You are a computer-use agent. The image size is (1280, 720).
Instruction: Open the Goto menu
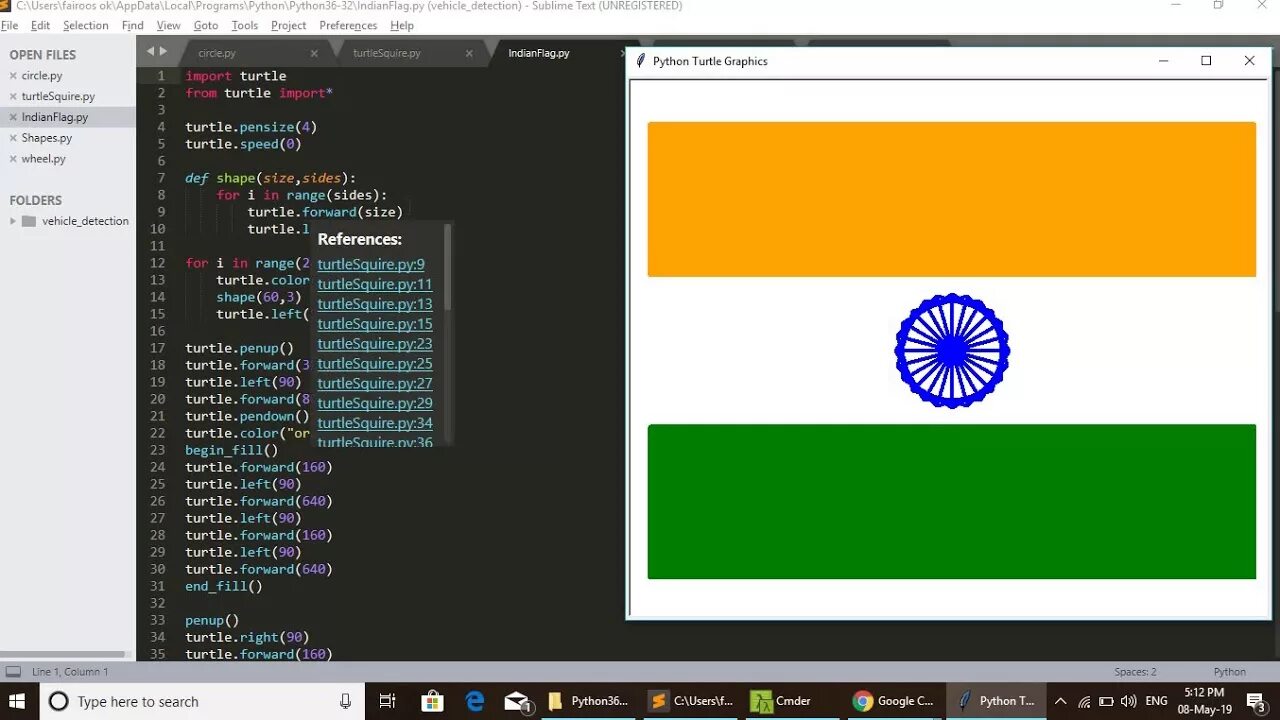[206, 25]
